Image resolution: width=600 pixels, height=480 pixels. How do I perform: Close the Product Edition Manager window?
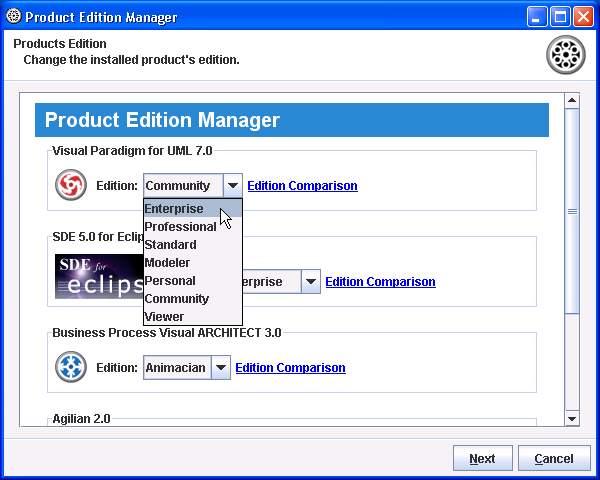[584, 17]
